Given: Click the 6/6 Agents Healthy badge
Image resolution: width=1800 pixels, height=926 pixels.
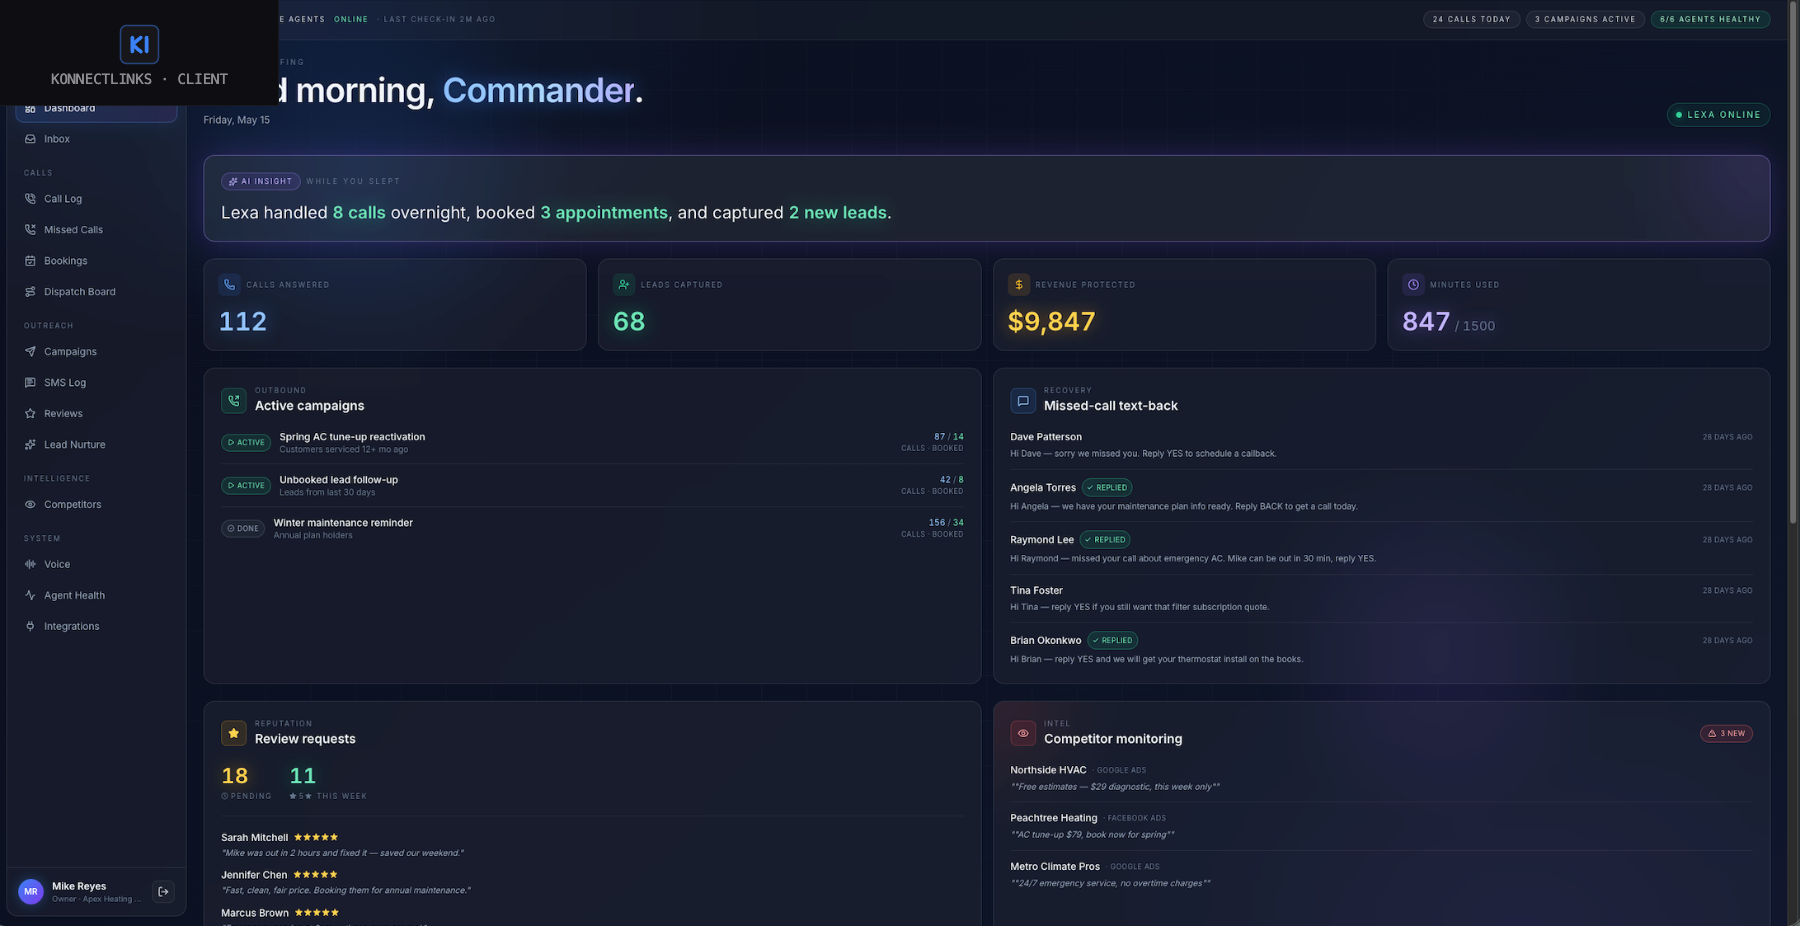Looking at the screenshot, I should tap(1710, 19).
